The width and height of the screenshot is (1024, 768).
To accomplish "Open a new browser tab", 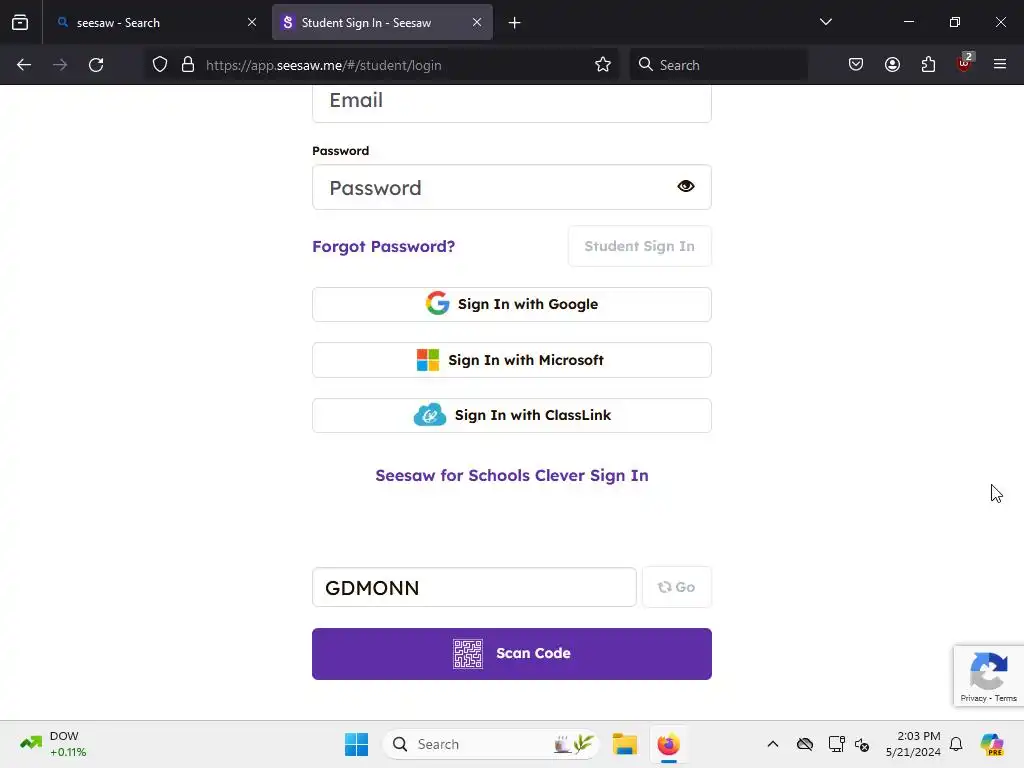I will pos(515,23).
